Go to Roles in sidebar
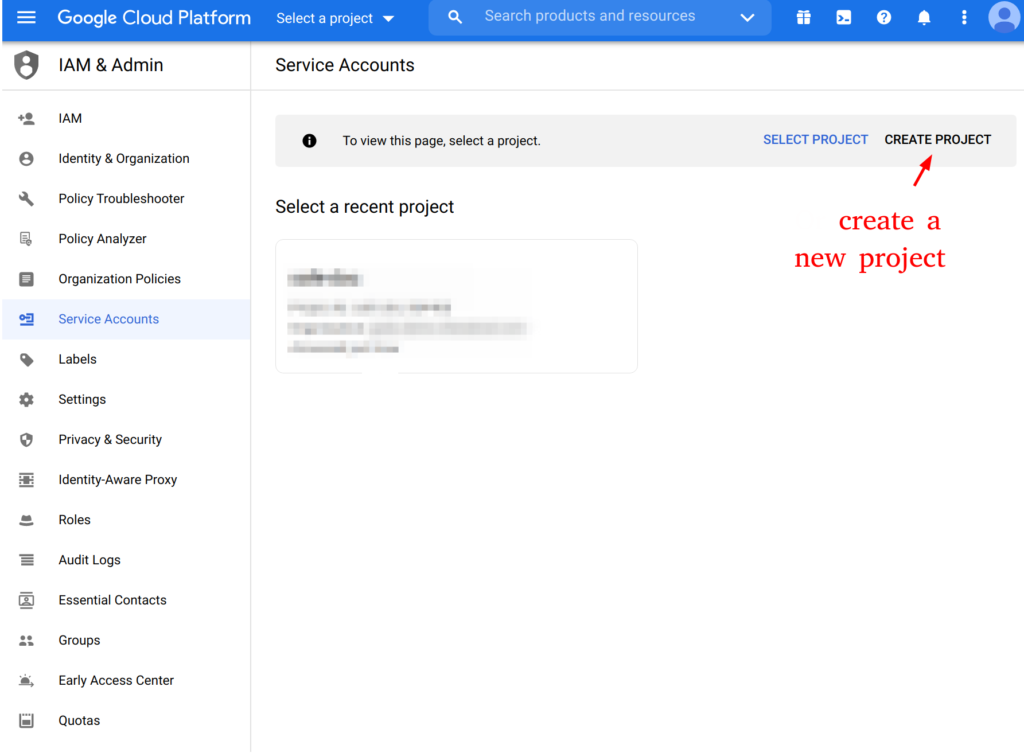 [x=74, y=520]
